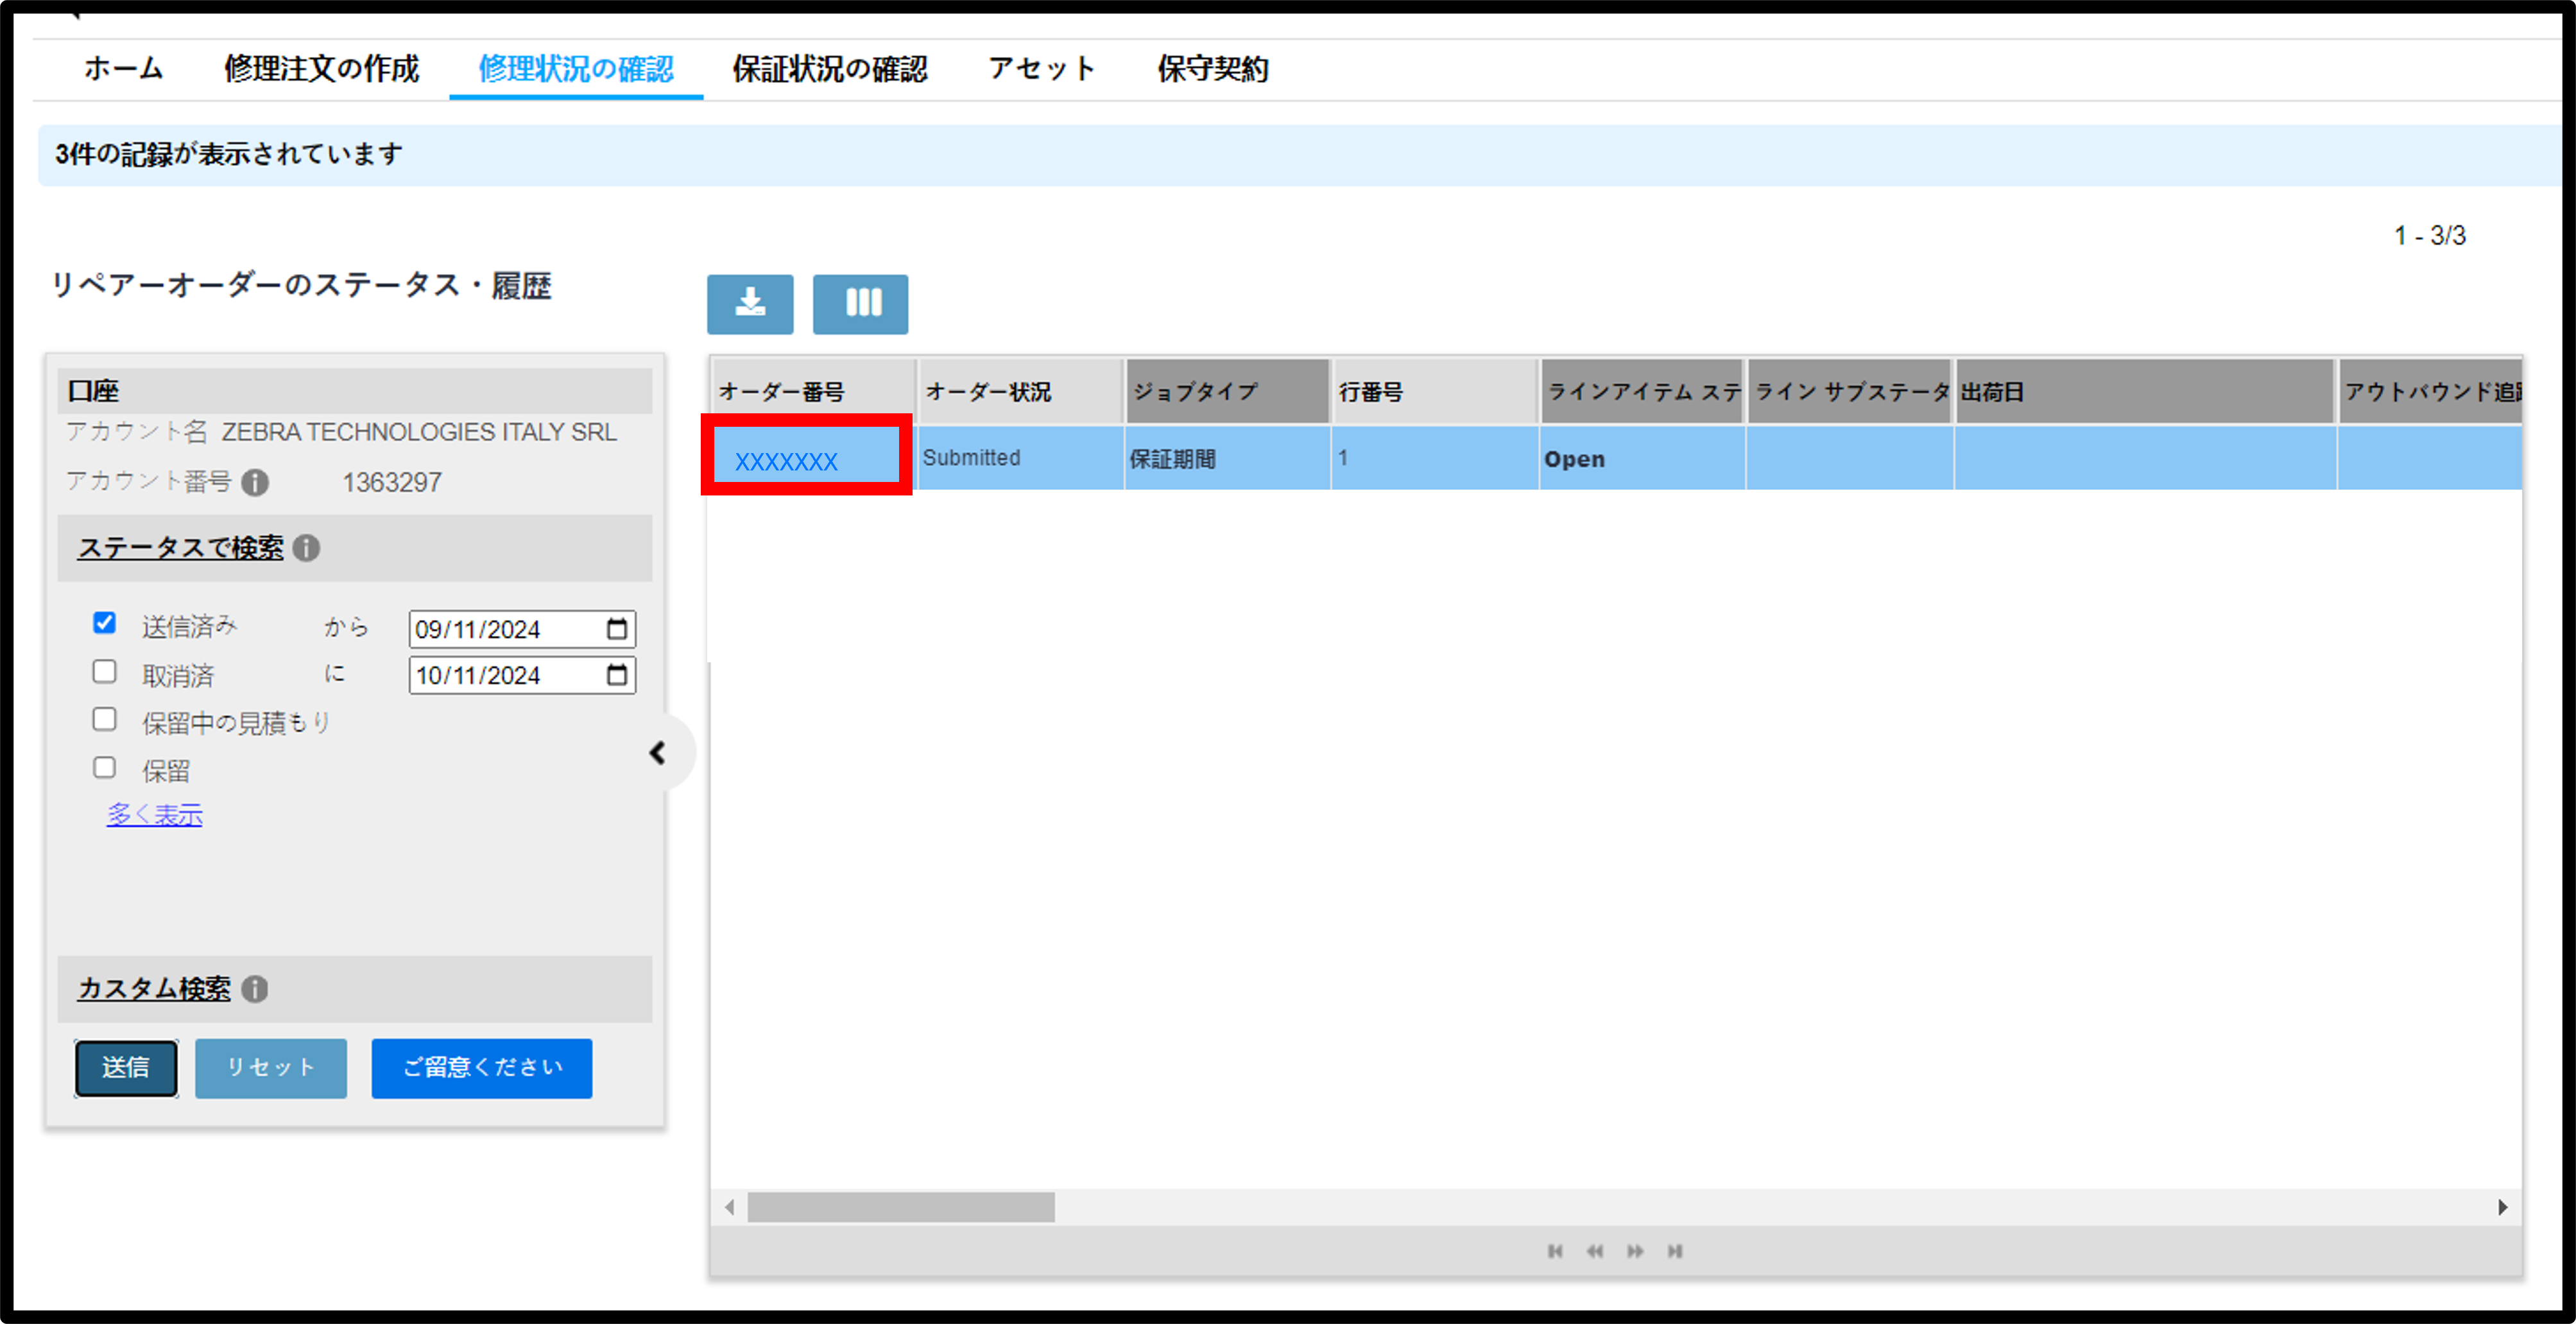Go to first page of results

[x=1555, y=1251]
